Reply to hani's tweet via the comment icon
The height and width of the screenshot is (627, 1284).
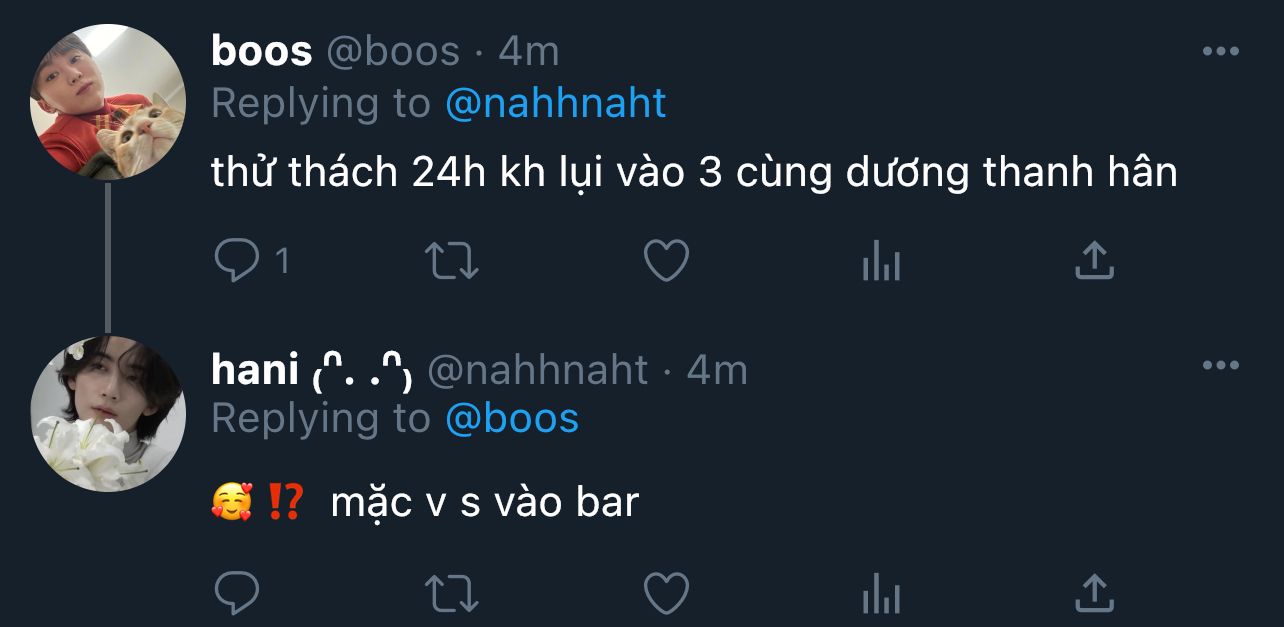[237, 593]
